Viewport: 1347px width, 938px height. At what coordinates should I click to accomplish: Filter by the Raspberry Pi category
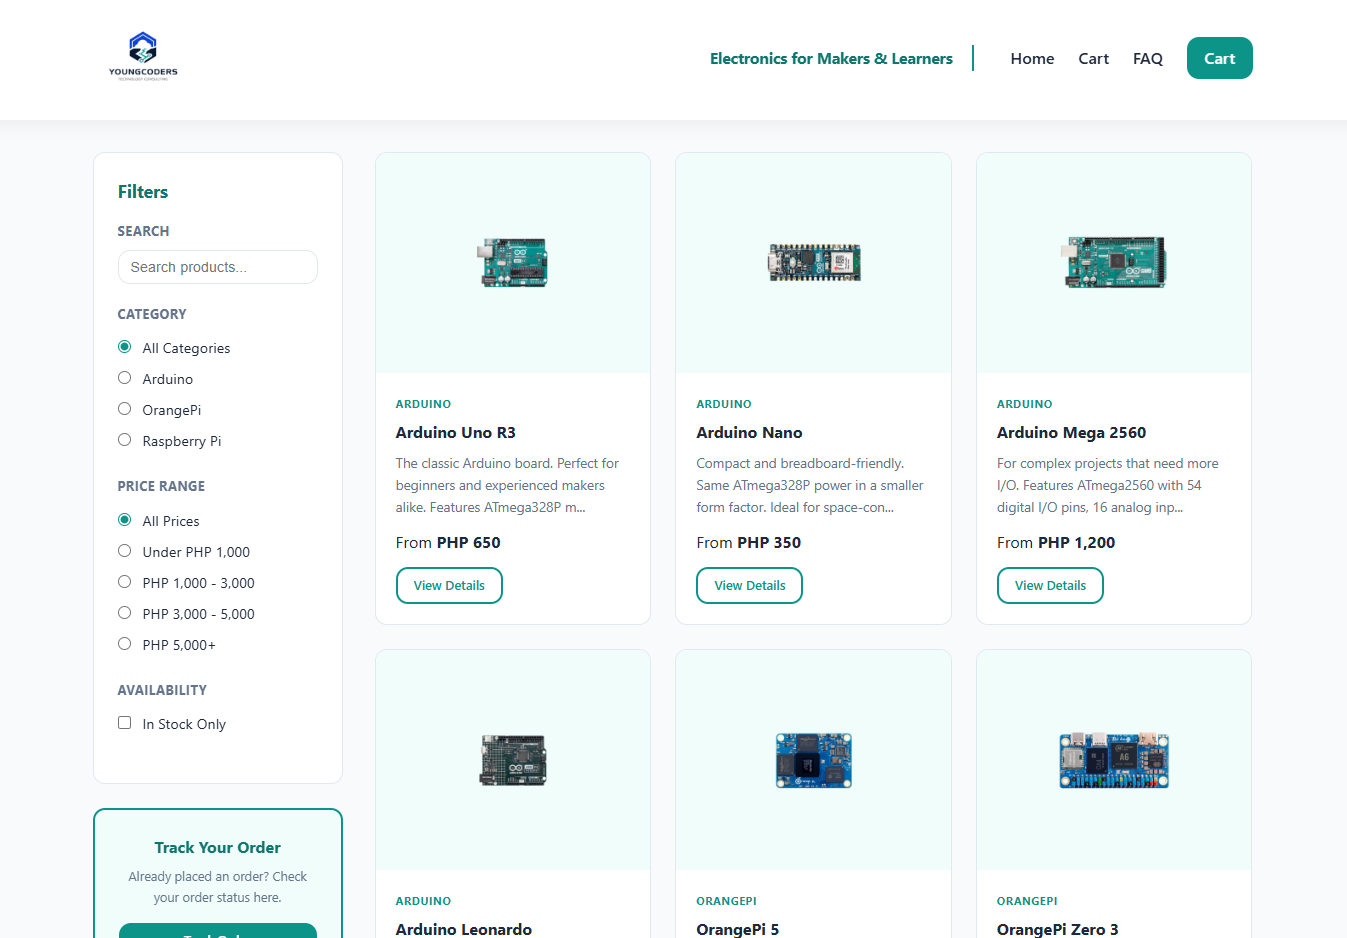click(125, 440)
